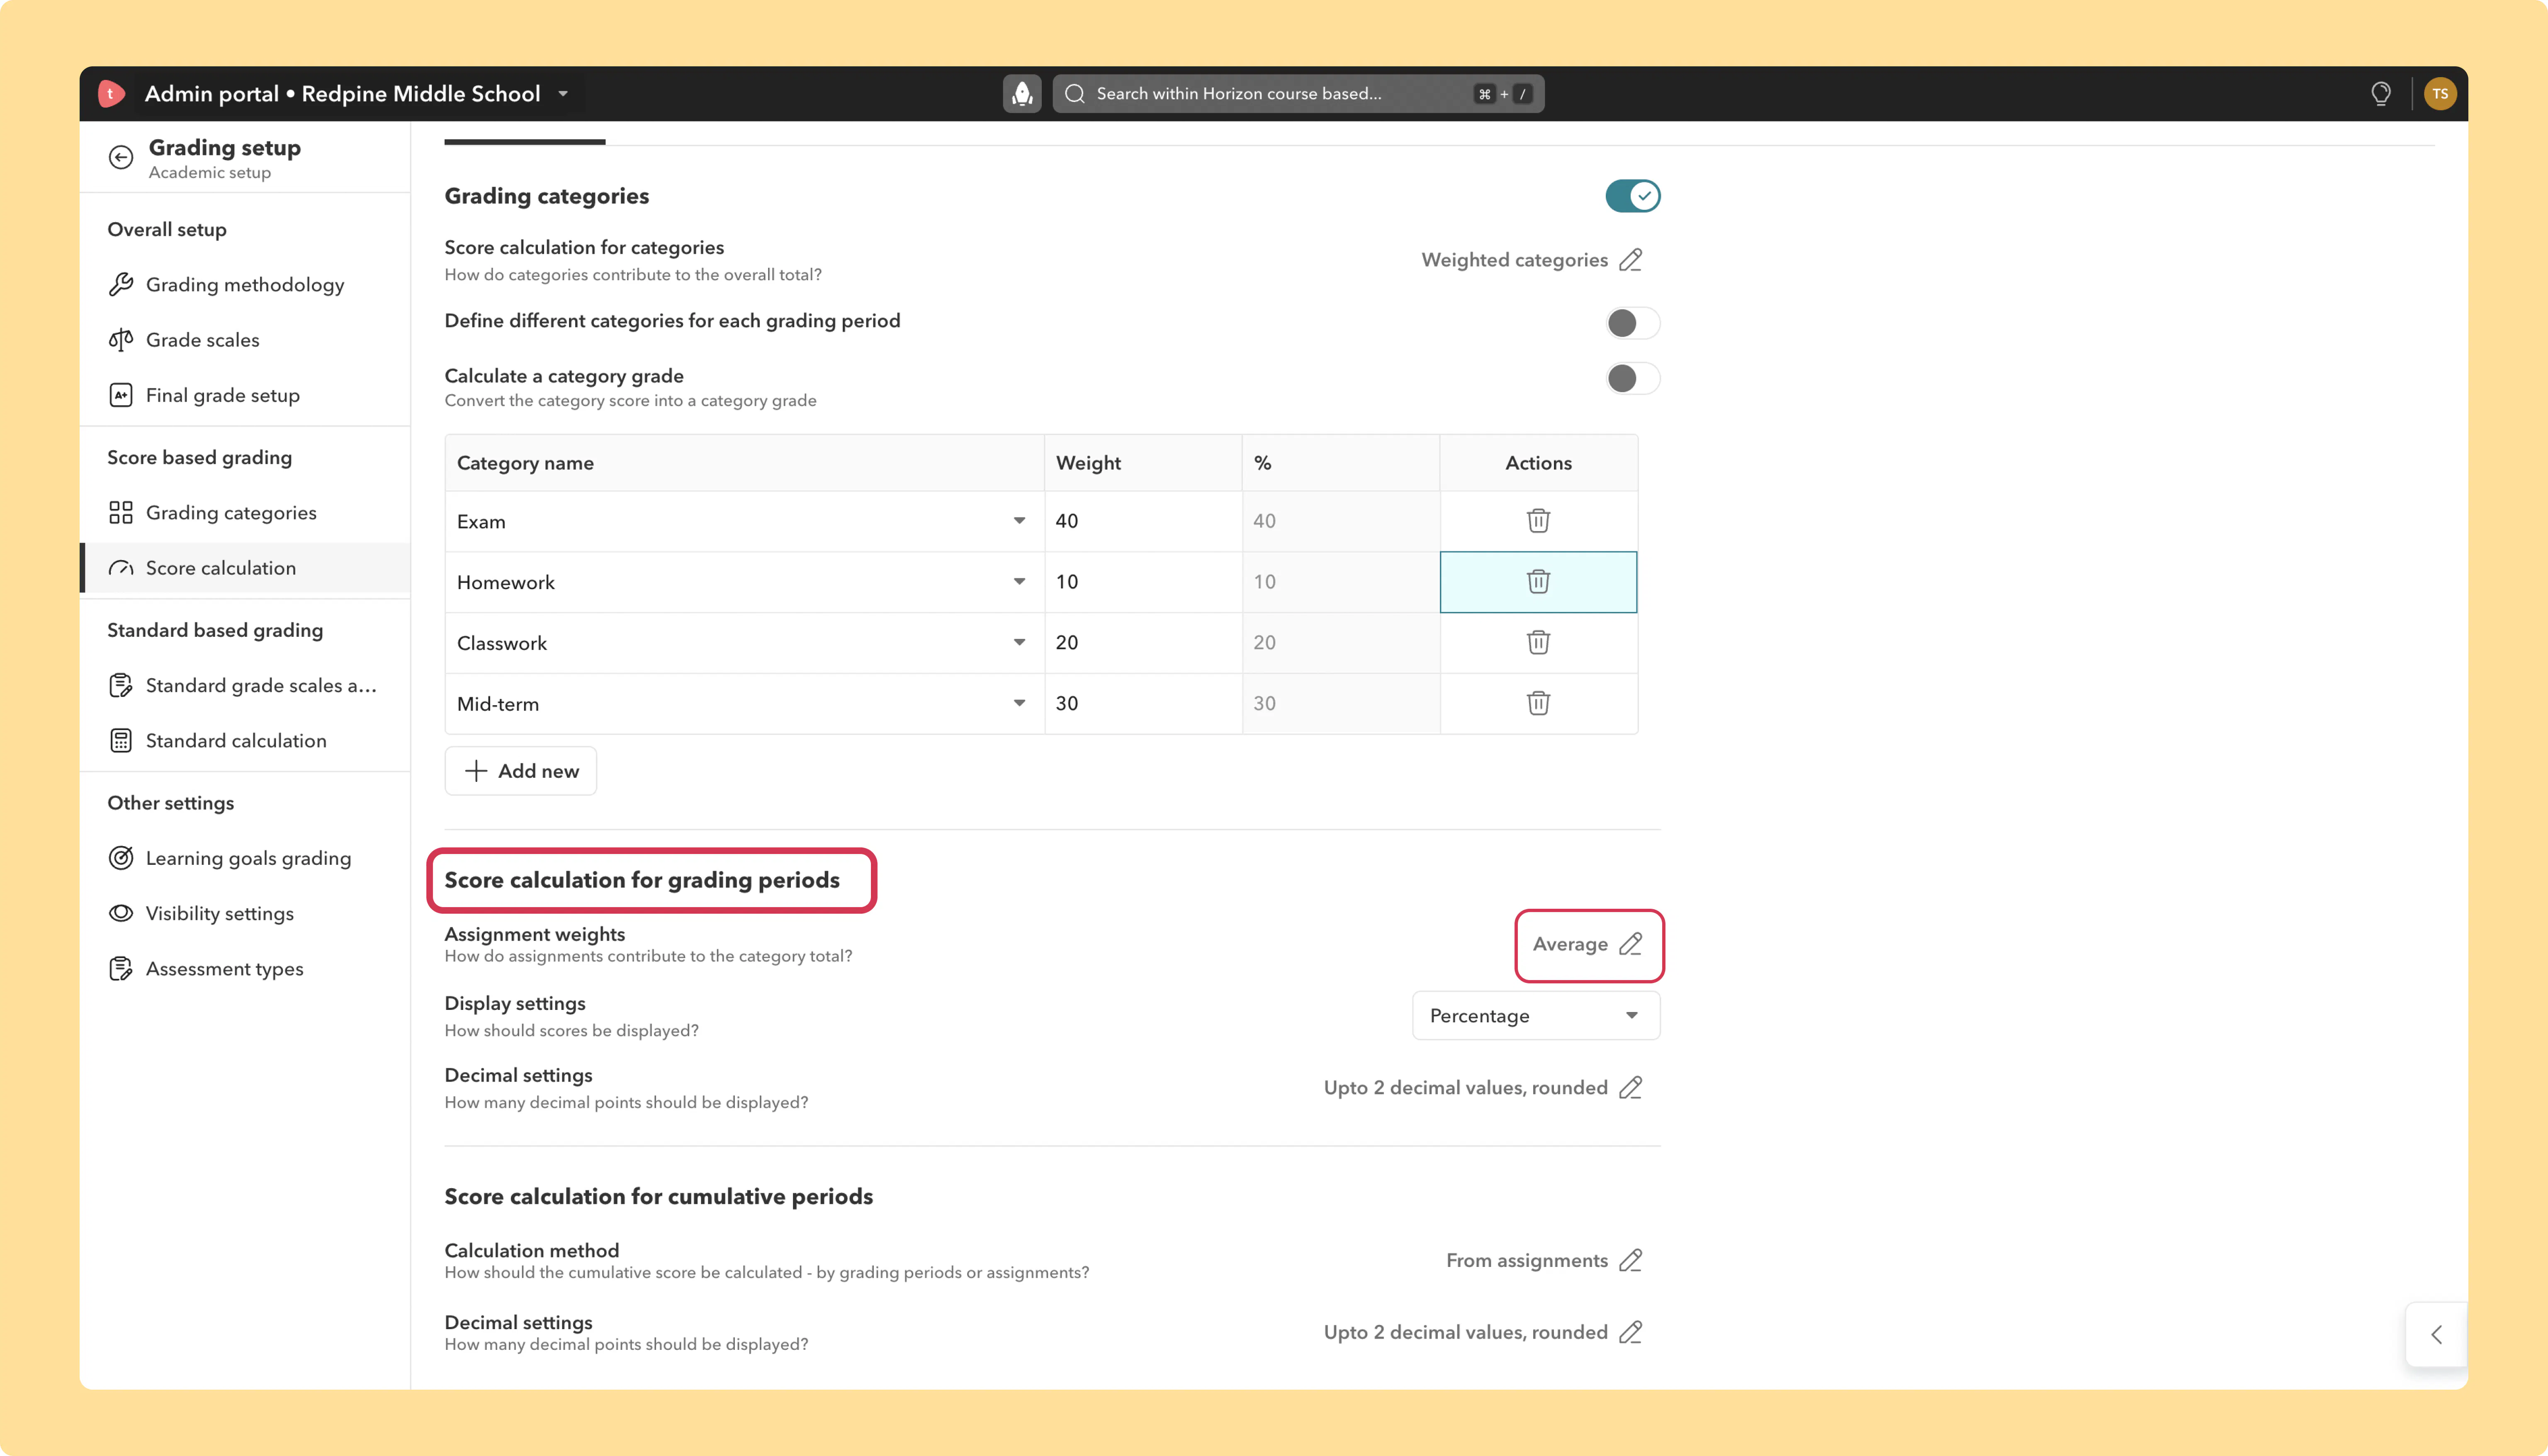Click the red app logo in header
The width and height of the screenshot is (2548, 1456).
pos(111,94)
